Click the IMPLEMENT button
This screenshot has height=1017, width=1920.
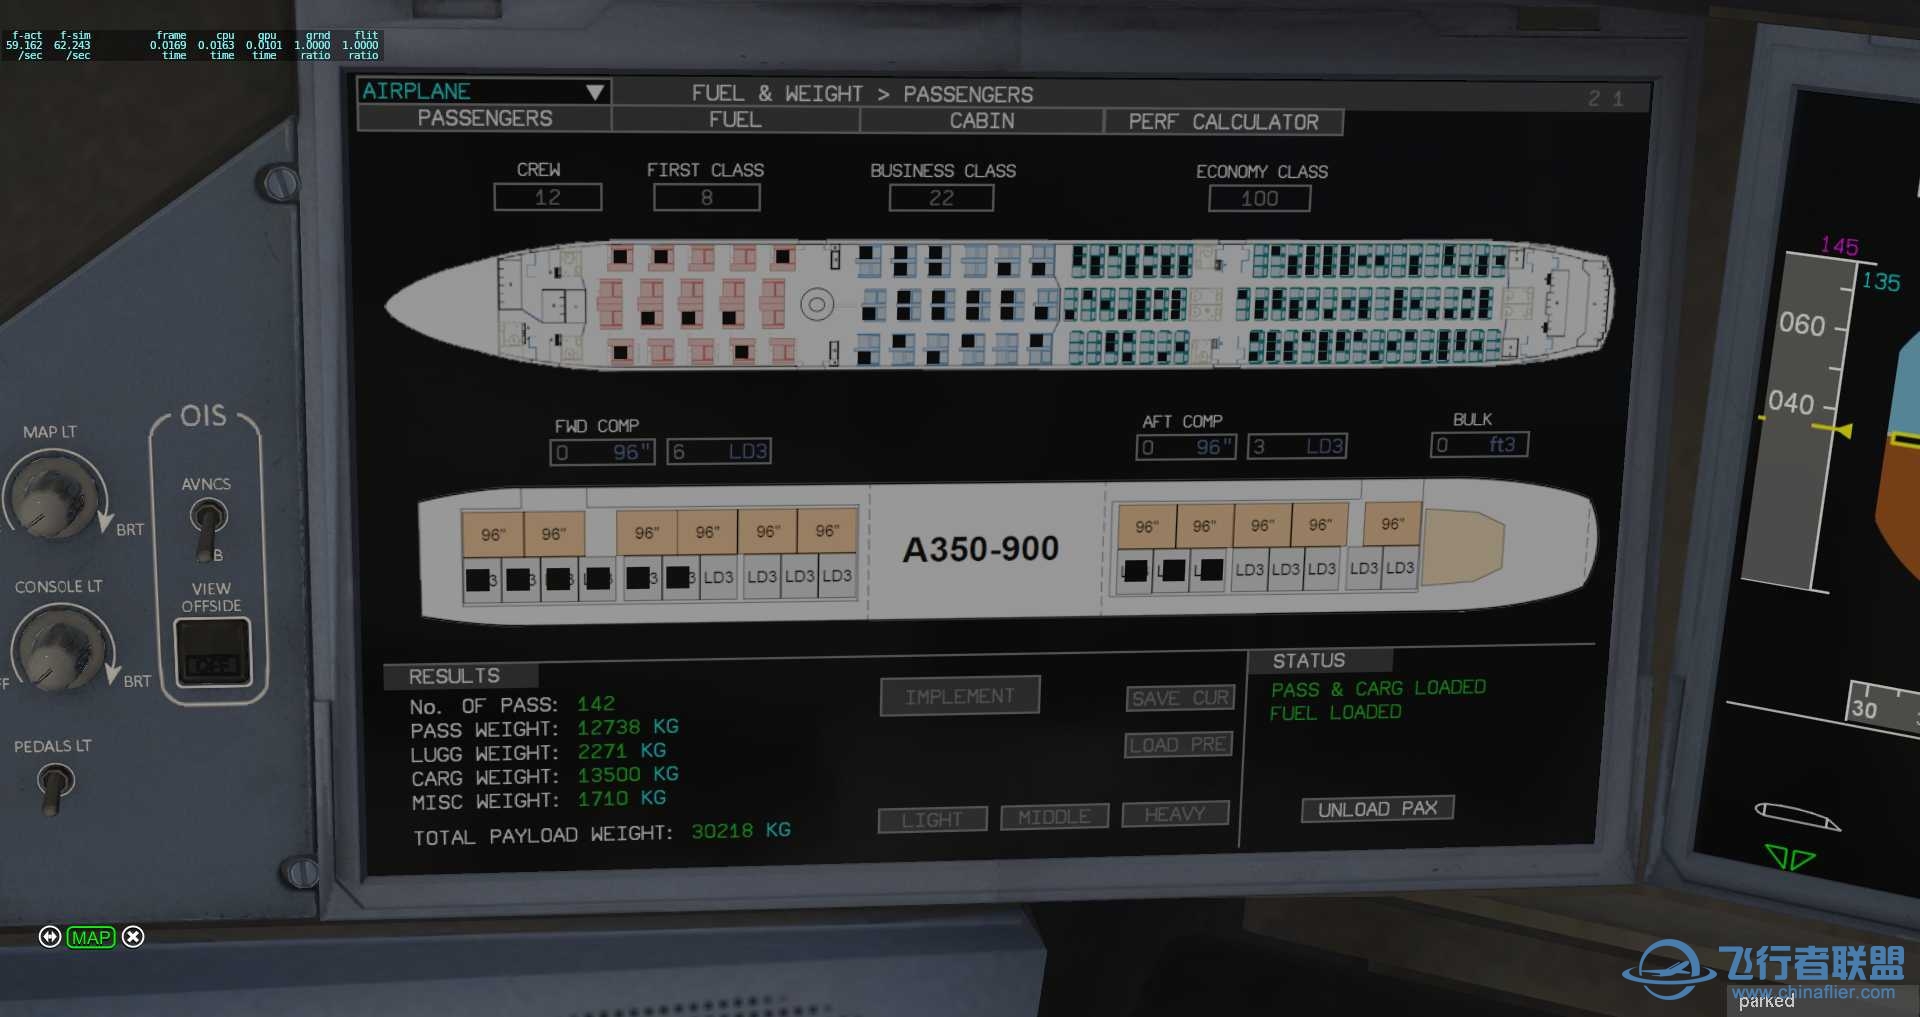pyautogui.click(x=960, y=696)
